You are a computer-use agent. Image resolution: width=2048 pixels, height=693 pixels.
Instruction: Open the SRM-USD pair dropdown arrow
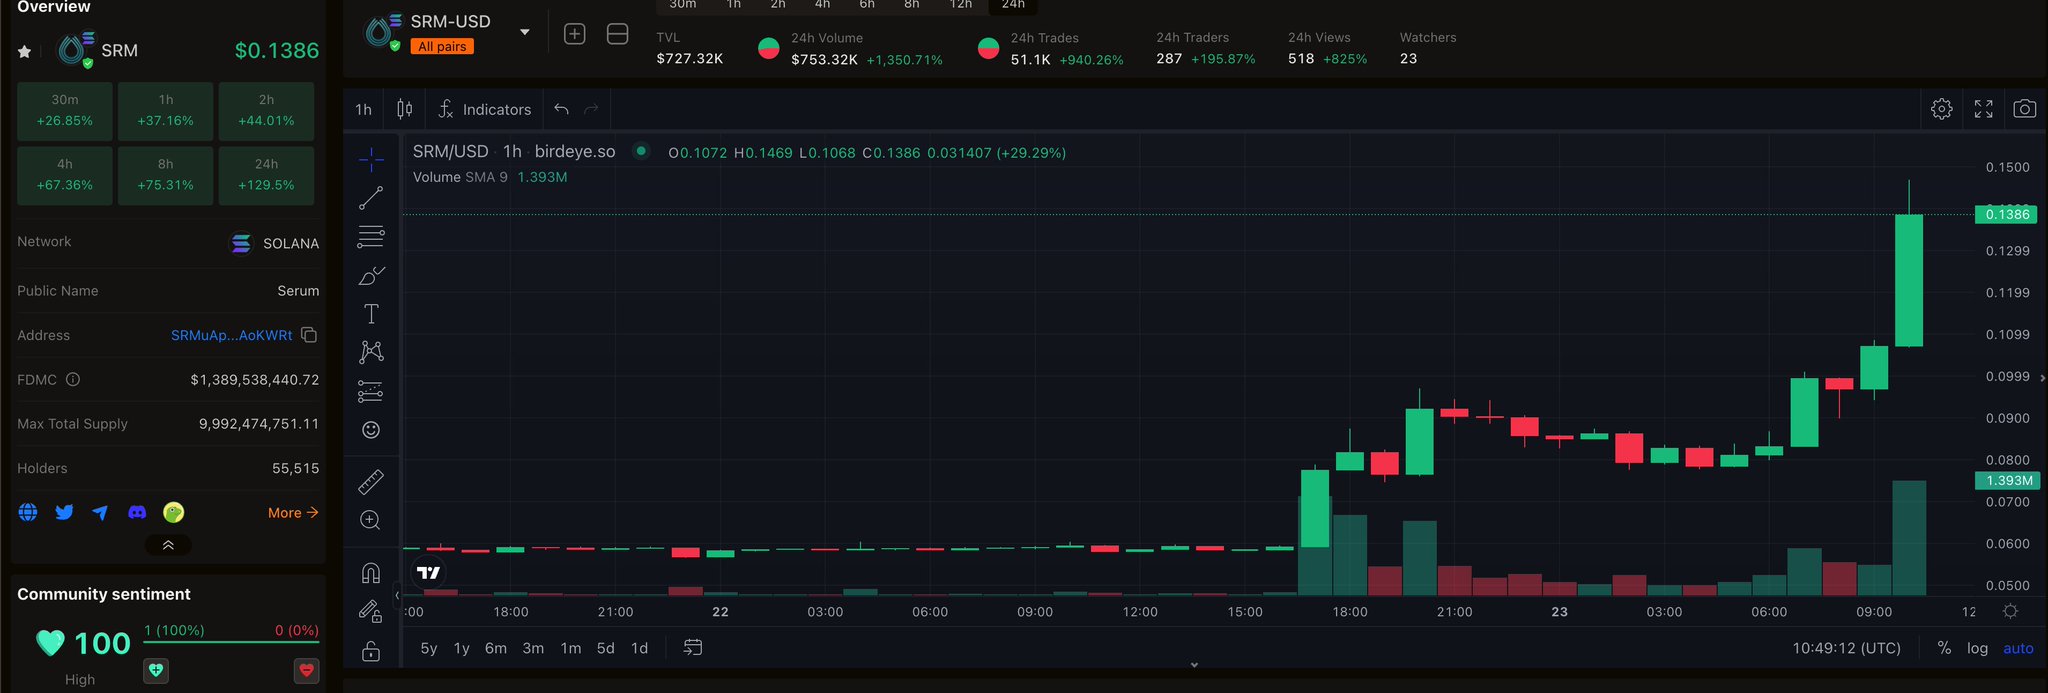(x=524, y=33)
